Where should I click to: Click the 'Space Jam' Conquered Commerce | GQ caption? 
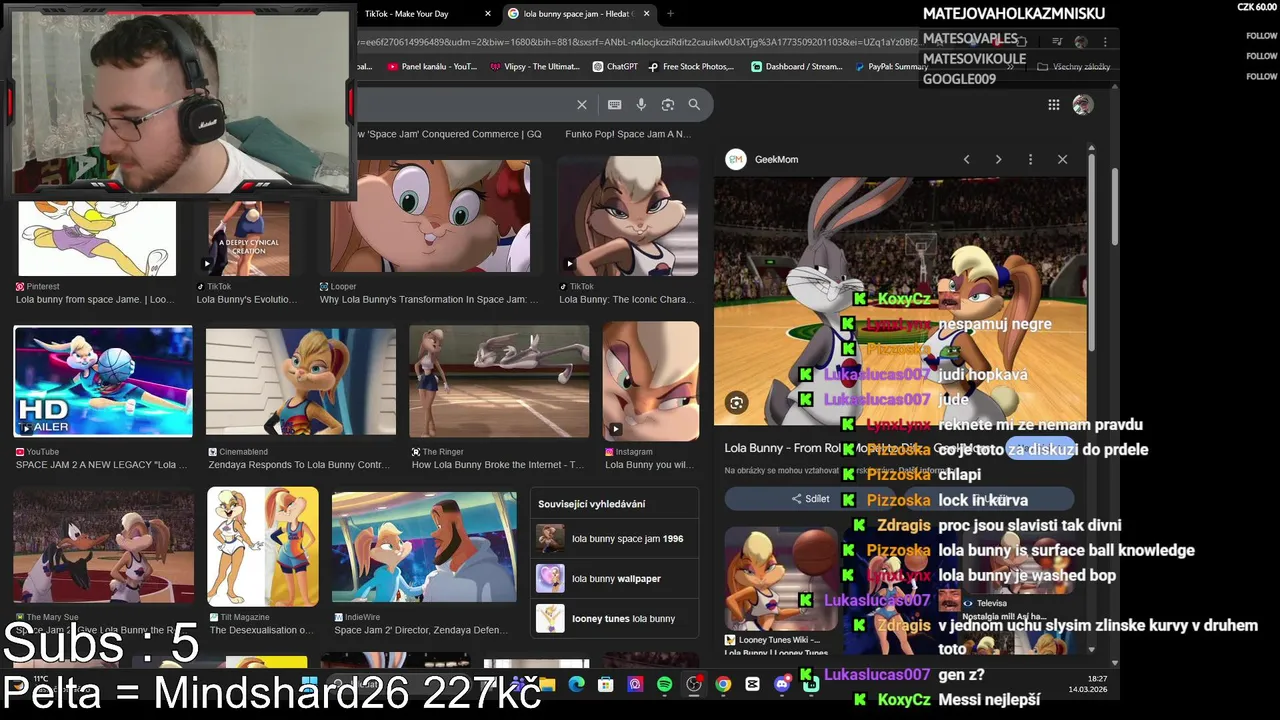[449, 134]
